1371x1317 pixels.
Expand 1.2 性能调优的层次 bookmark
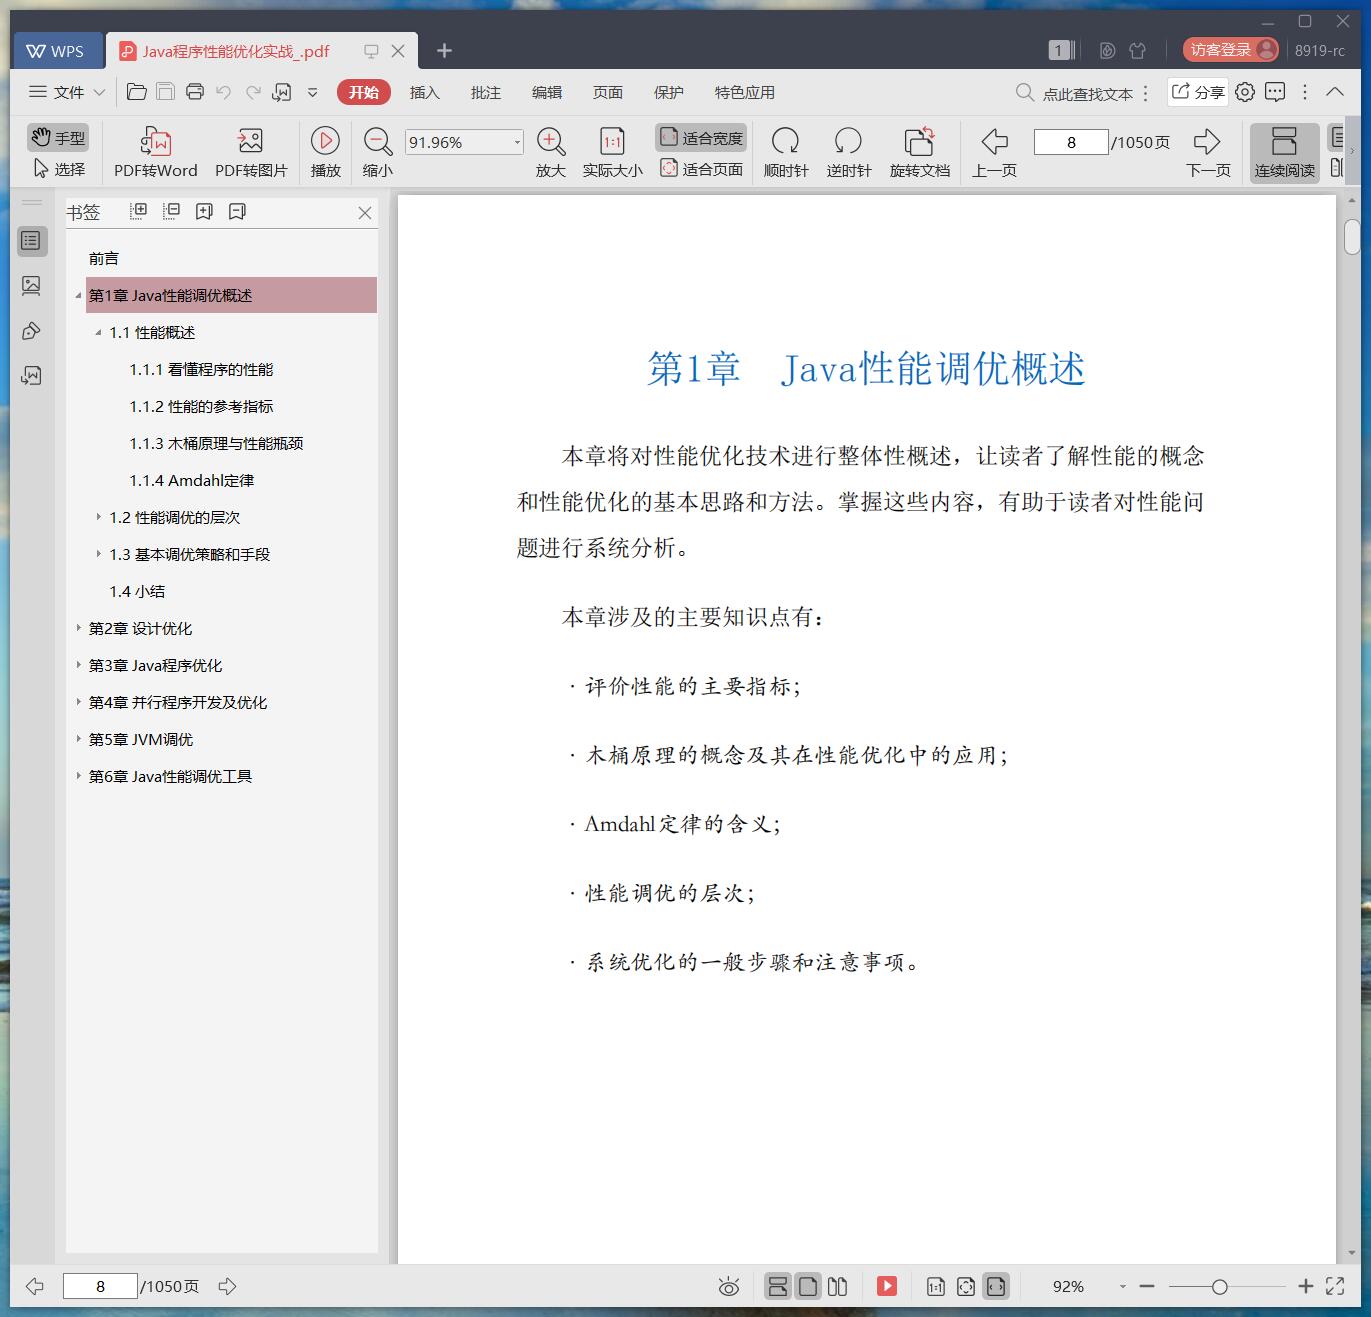click(x=98, y=517)
